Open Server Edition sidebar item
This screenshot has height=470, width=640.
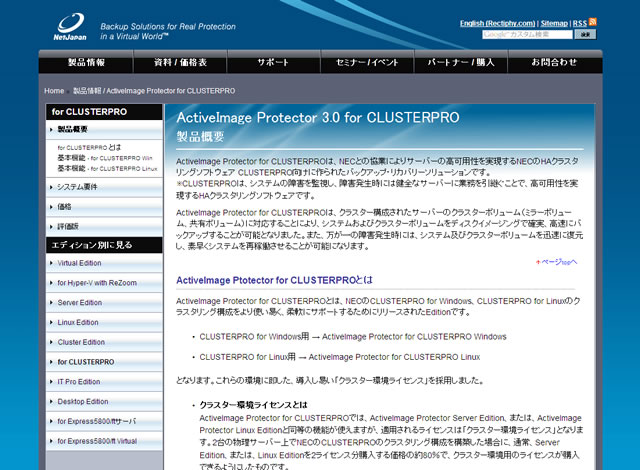tap(104, 303)
